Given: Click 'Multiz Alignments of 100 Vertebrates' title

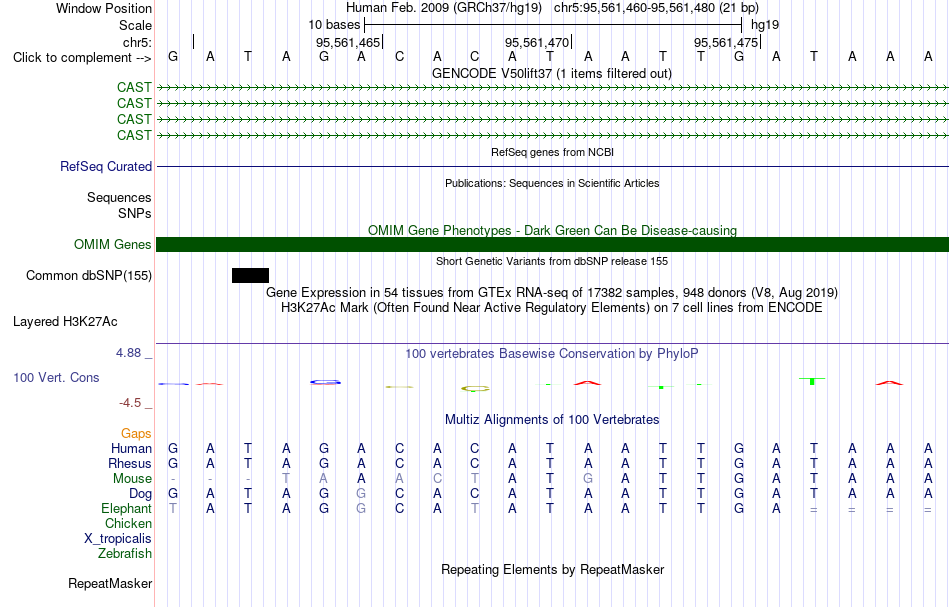Looking at the screenshot, I should coord(552,420).
